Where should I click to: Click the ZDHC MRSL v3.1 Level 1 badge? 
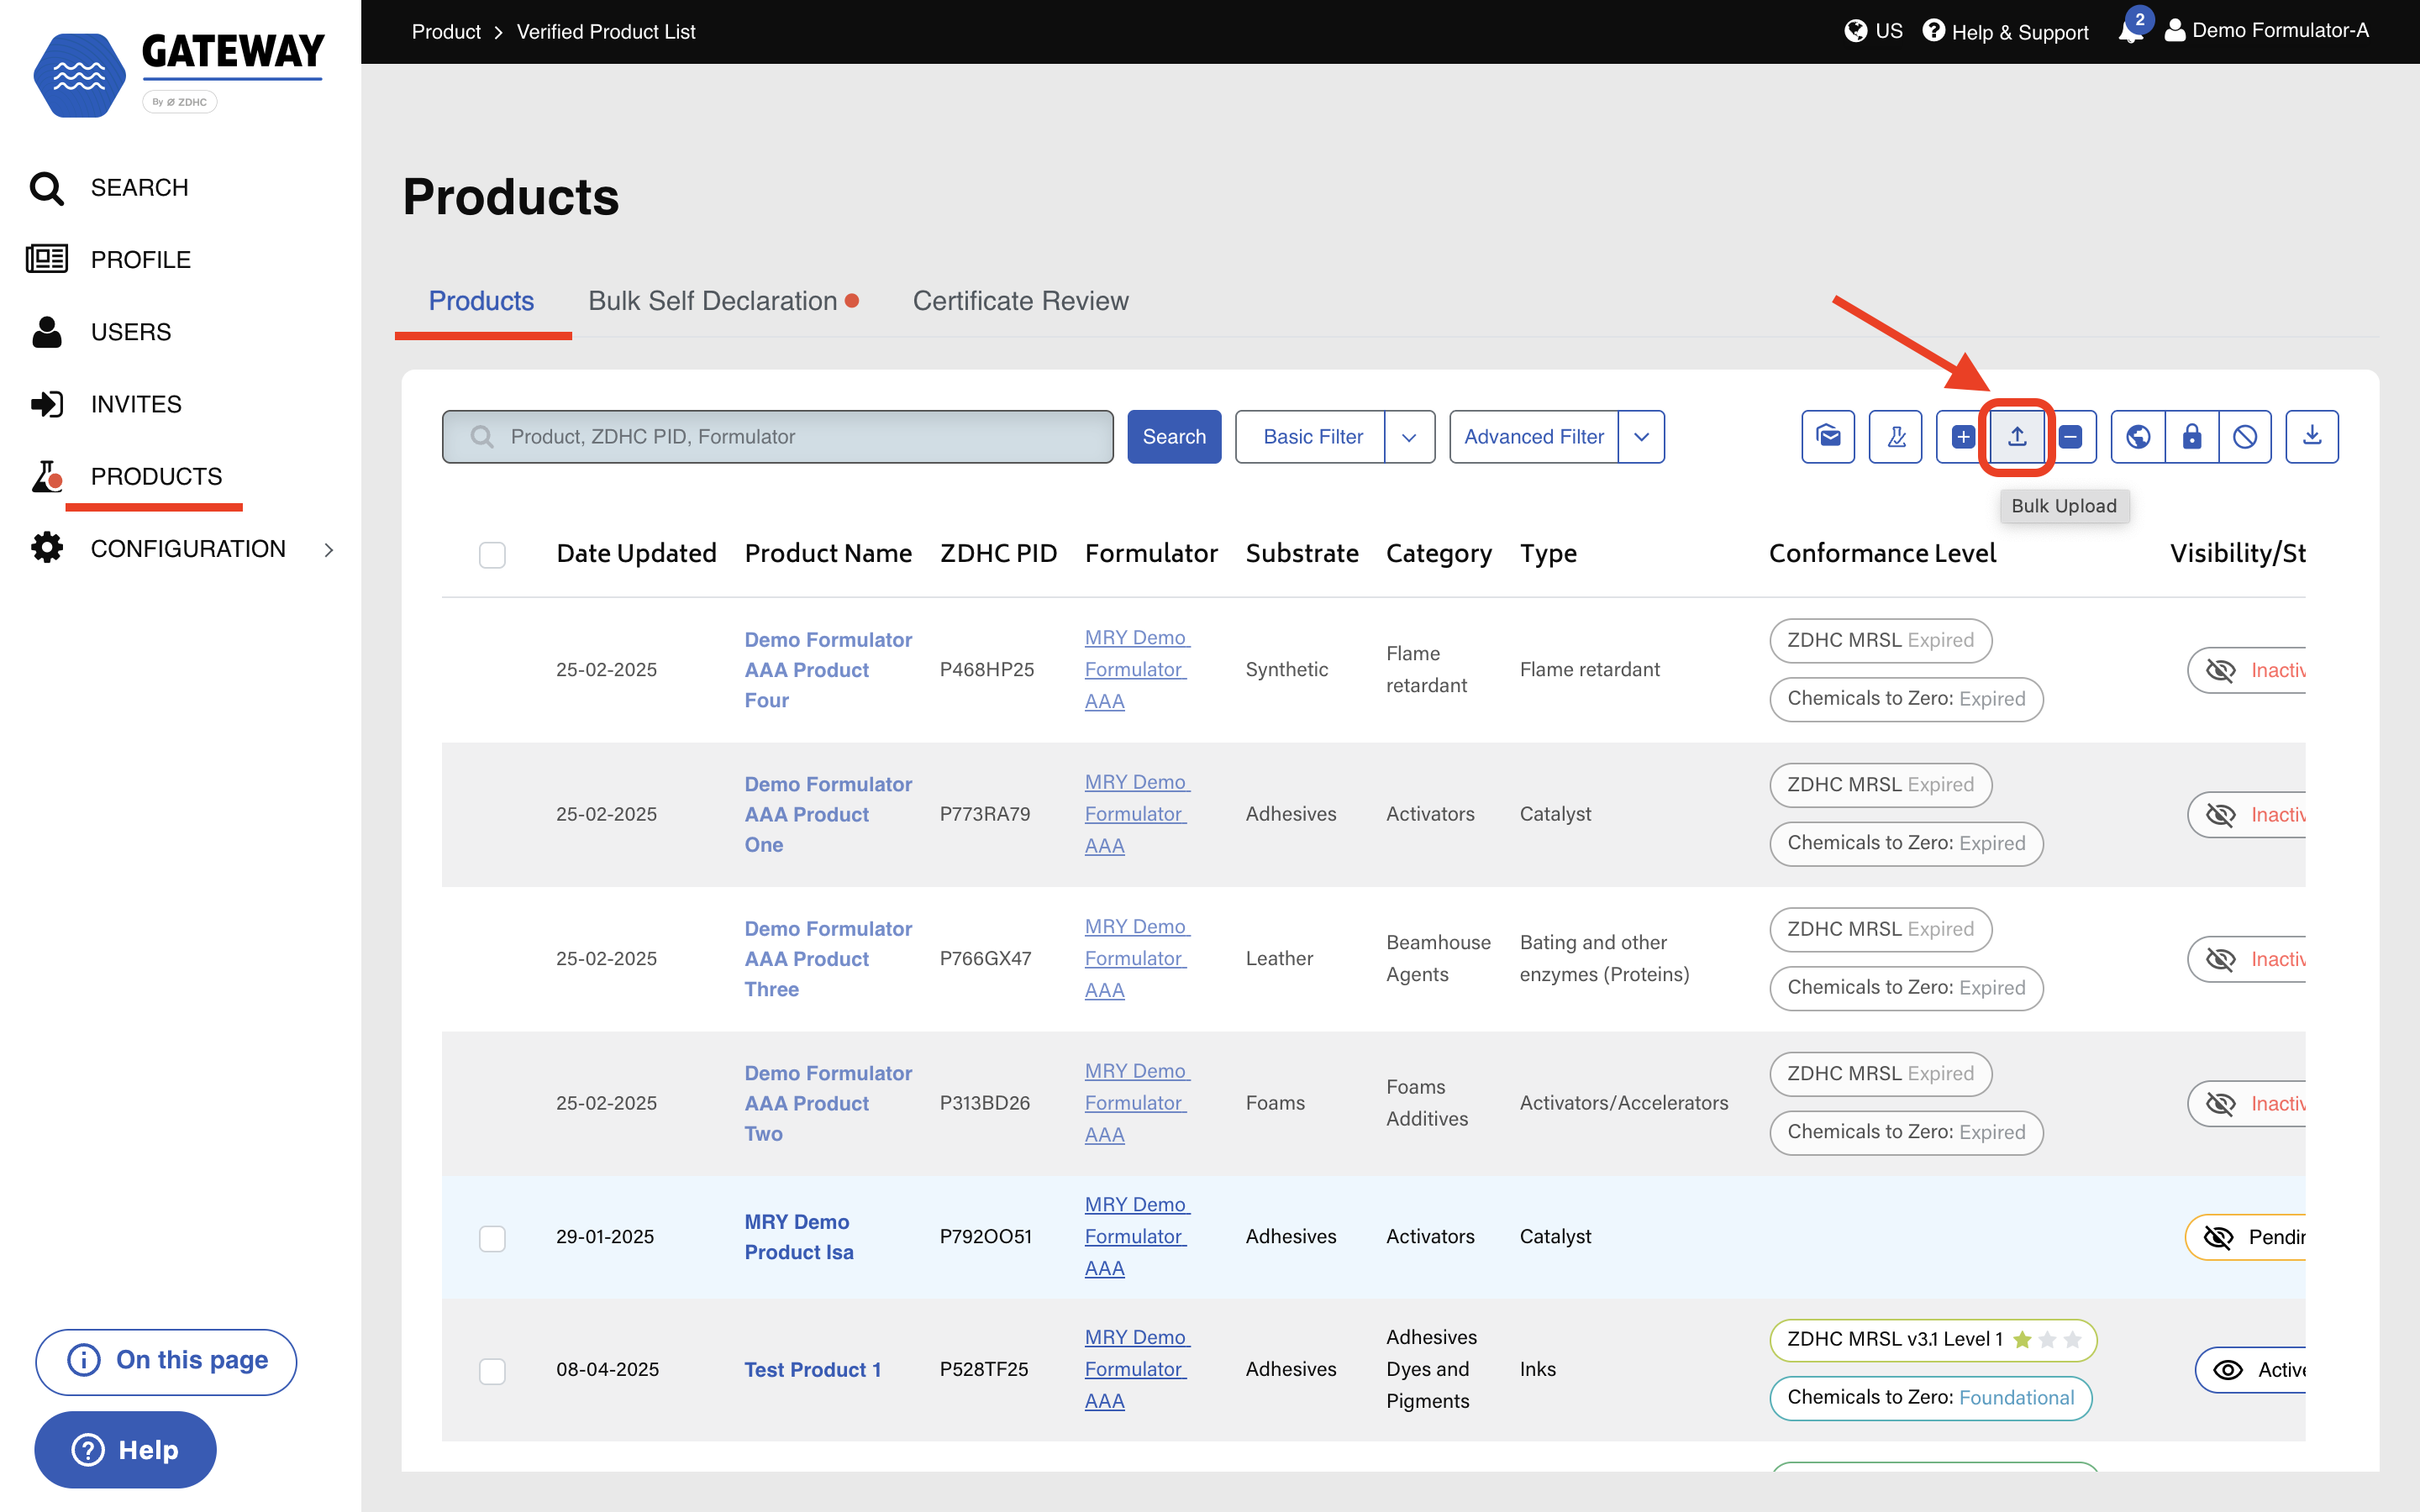pyautogui.click(x=1933, y=1340)
